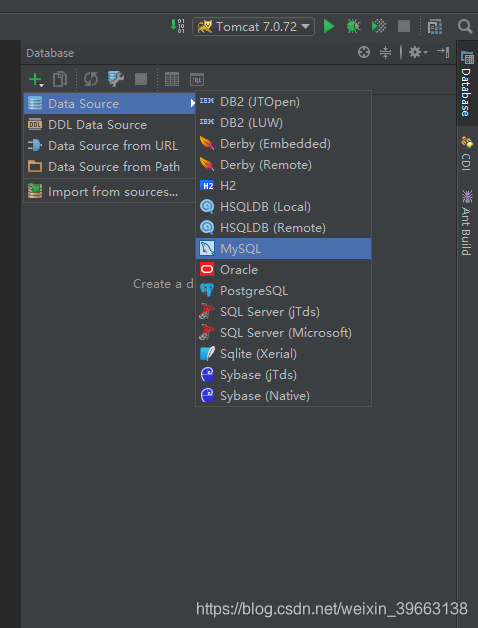Viewport: 478px width, 628px height.
Task: Open the Tomcat 7.0.72 run configuration dropdown
Action: [x=253, y=26]
